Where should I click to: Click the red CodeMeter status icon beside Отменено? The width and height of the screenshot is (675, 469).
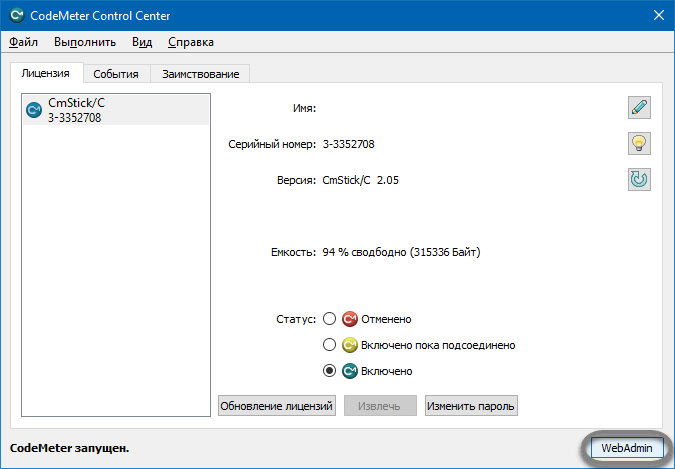pyautogui.click(x=350, y=319)
